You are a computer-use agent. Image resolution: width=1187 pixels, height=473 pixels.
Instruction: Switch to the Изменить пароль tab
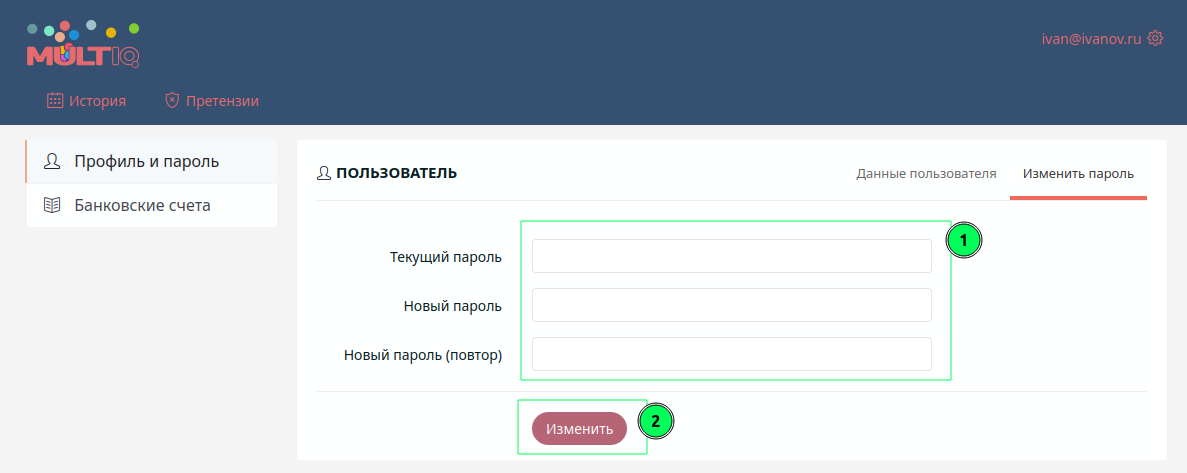click(1078, 173)
